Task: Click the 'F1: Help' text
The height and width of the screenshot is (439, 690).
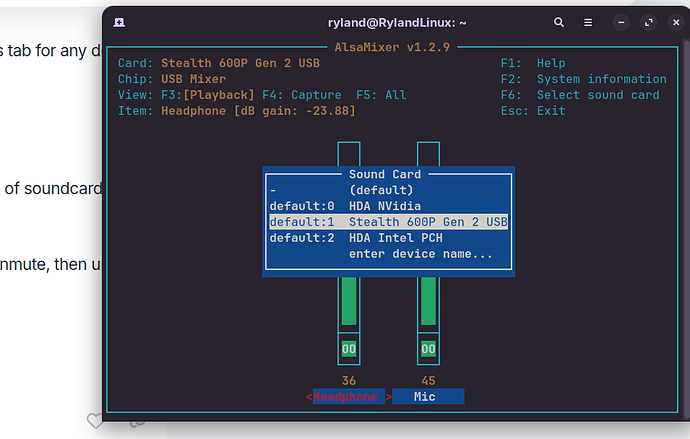Action: tap(533, 63)
